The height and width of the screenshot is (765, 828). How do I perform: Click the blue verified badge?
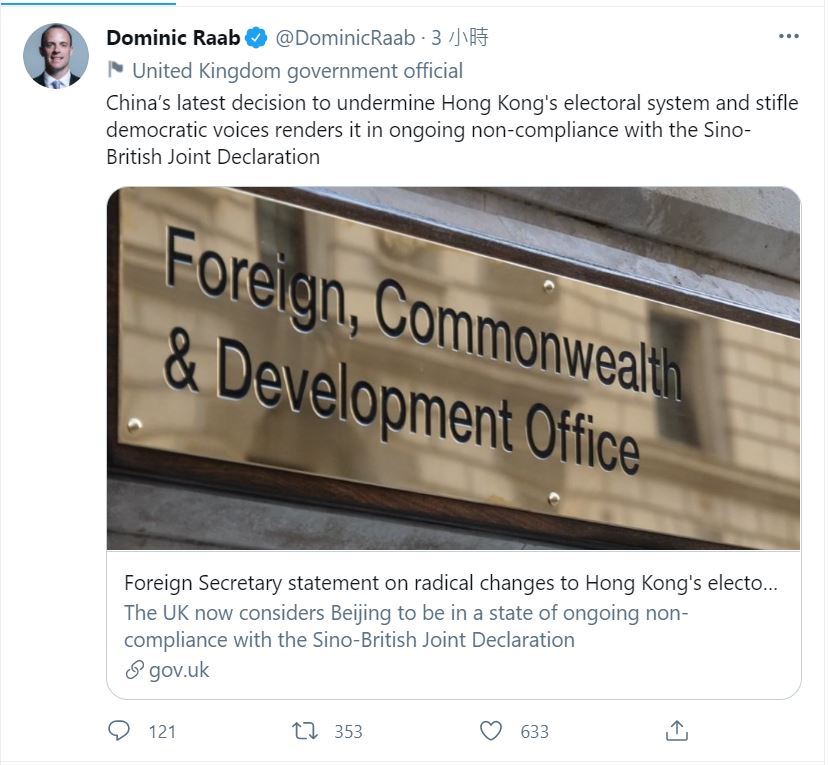[x=257, y=38]
